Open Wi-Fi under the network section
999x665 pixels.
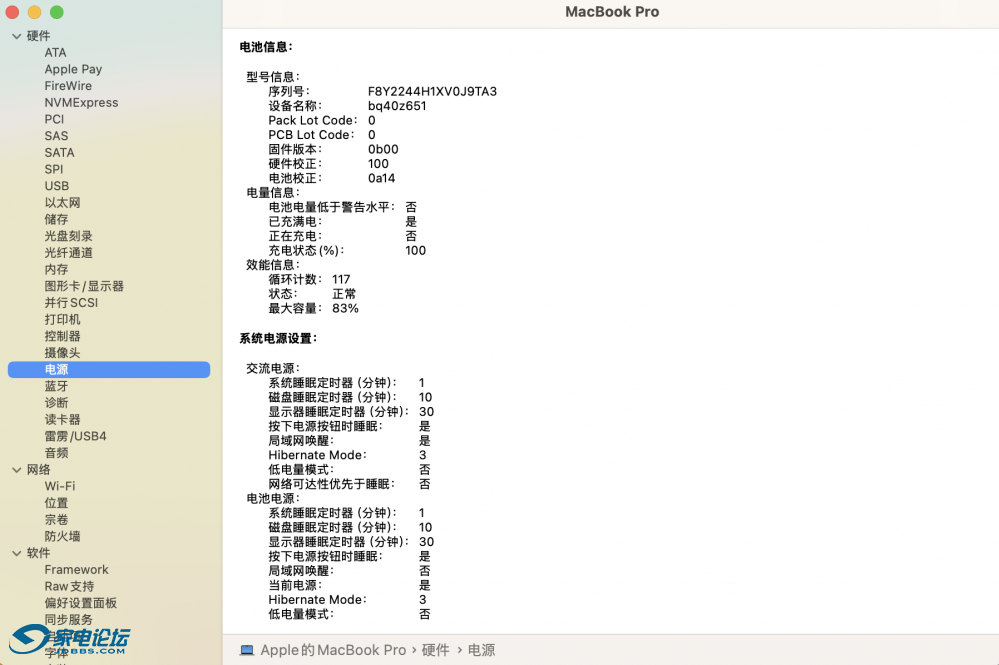pyautogui.click(x=60, y=486)
